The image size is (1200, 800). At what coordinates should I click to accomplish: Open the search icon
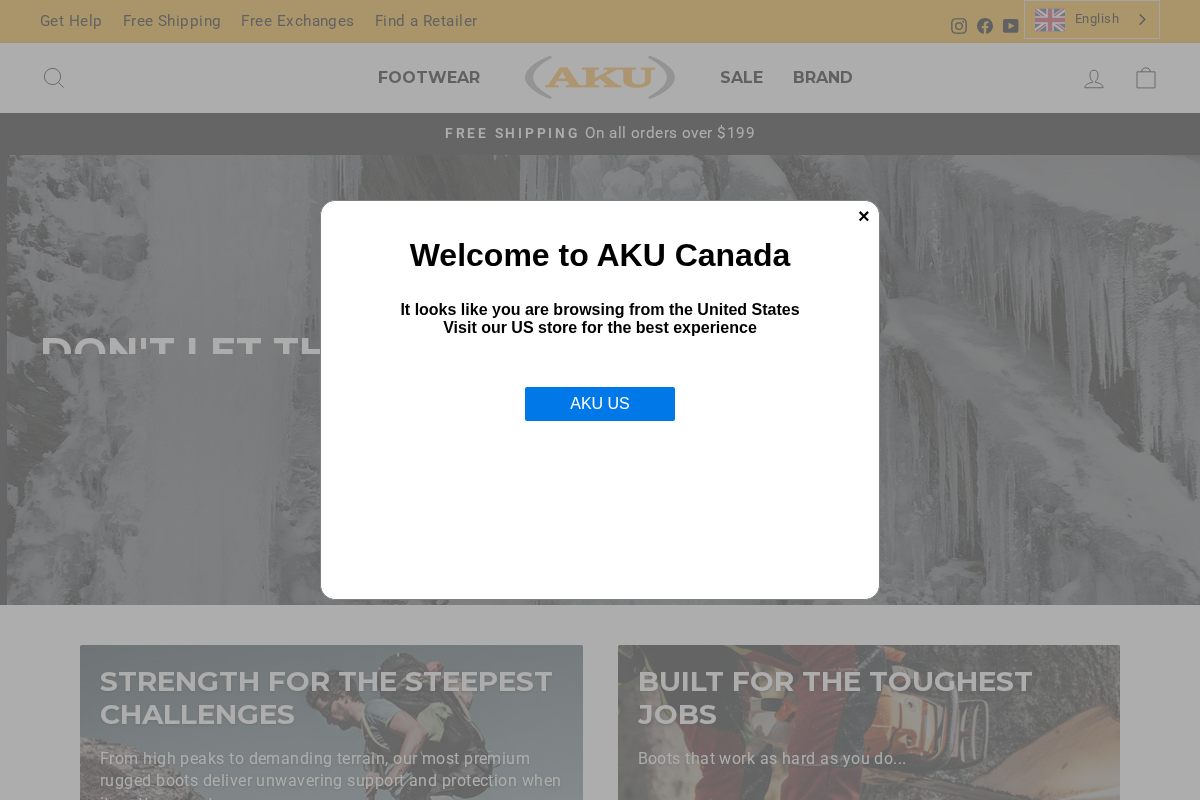[55, 77]
